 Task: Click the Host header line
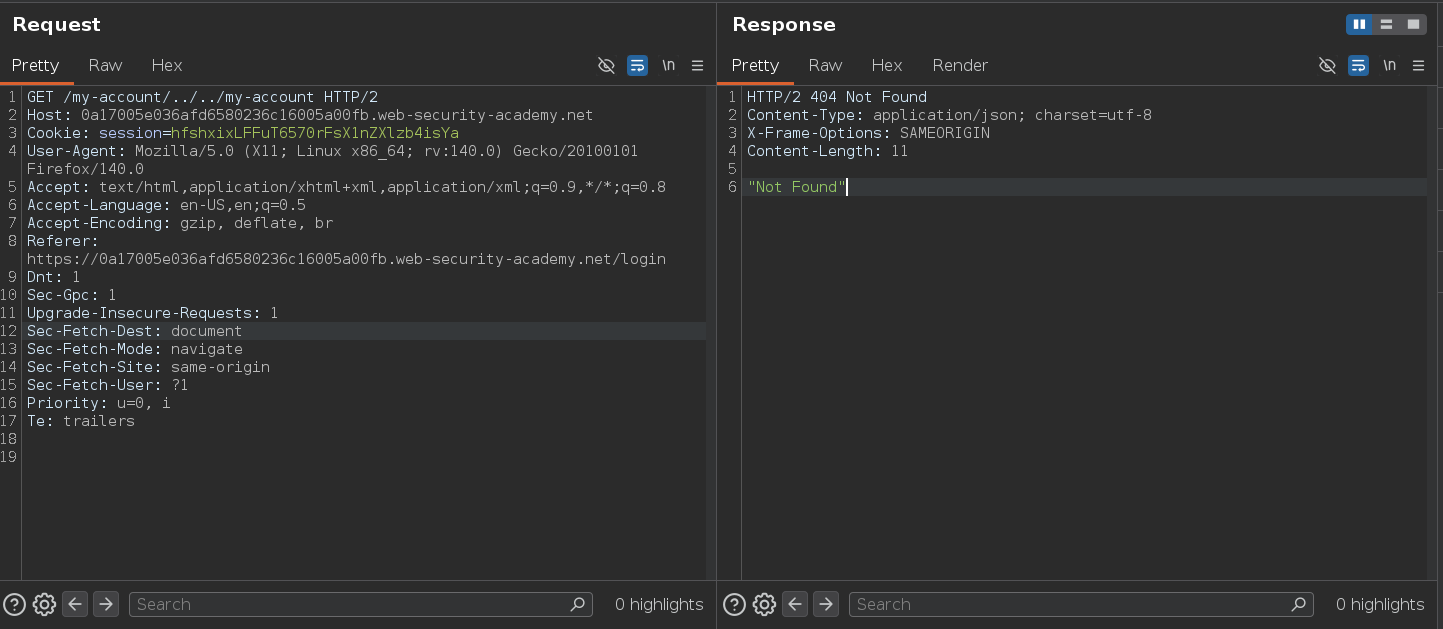310,115
